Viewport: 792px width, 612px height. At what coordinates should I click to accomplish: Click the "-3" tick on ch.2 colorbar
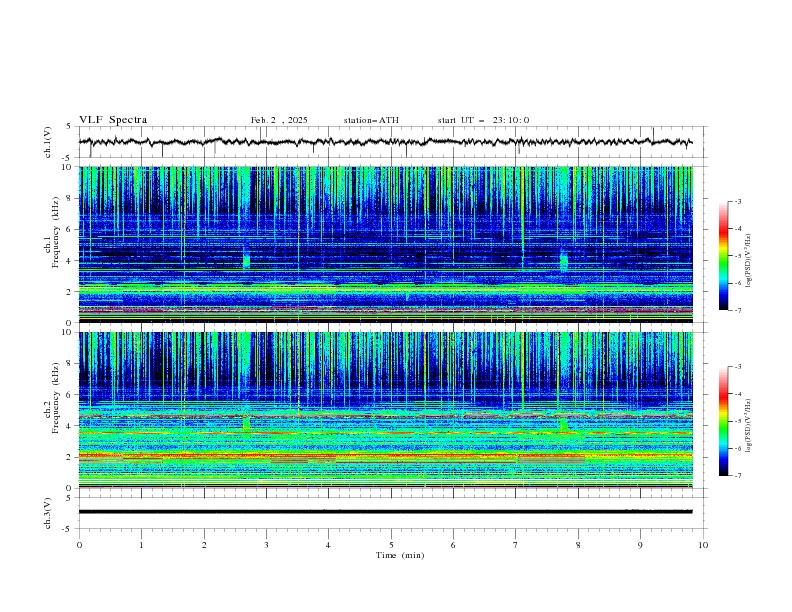click(x=738, y=367)
